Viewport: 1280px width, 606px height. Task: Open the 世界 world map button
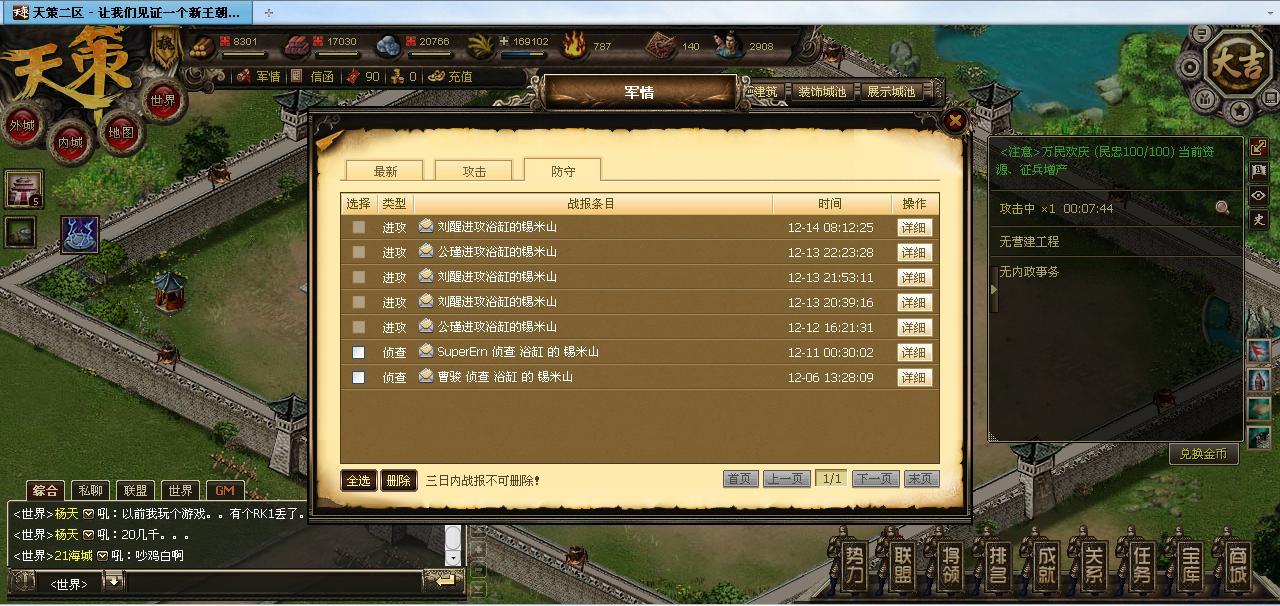(x=162, y=100)
